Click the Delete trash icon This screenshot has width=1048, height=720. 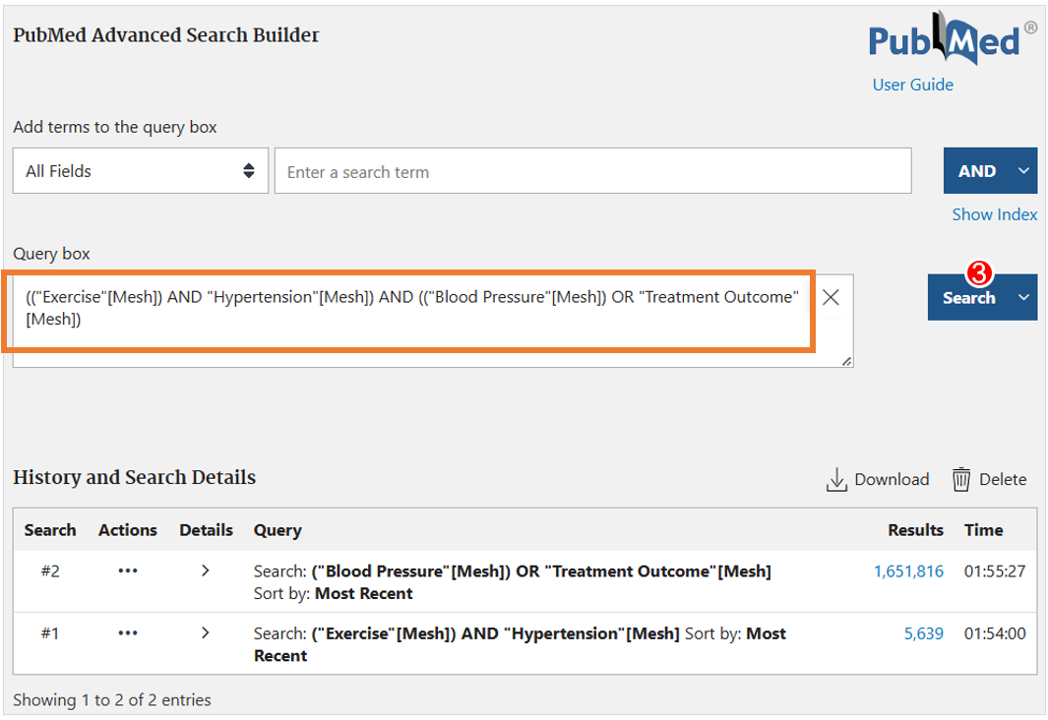point(961,479)
